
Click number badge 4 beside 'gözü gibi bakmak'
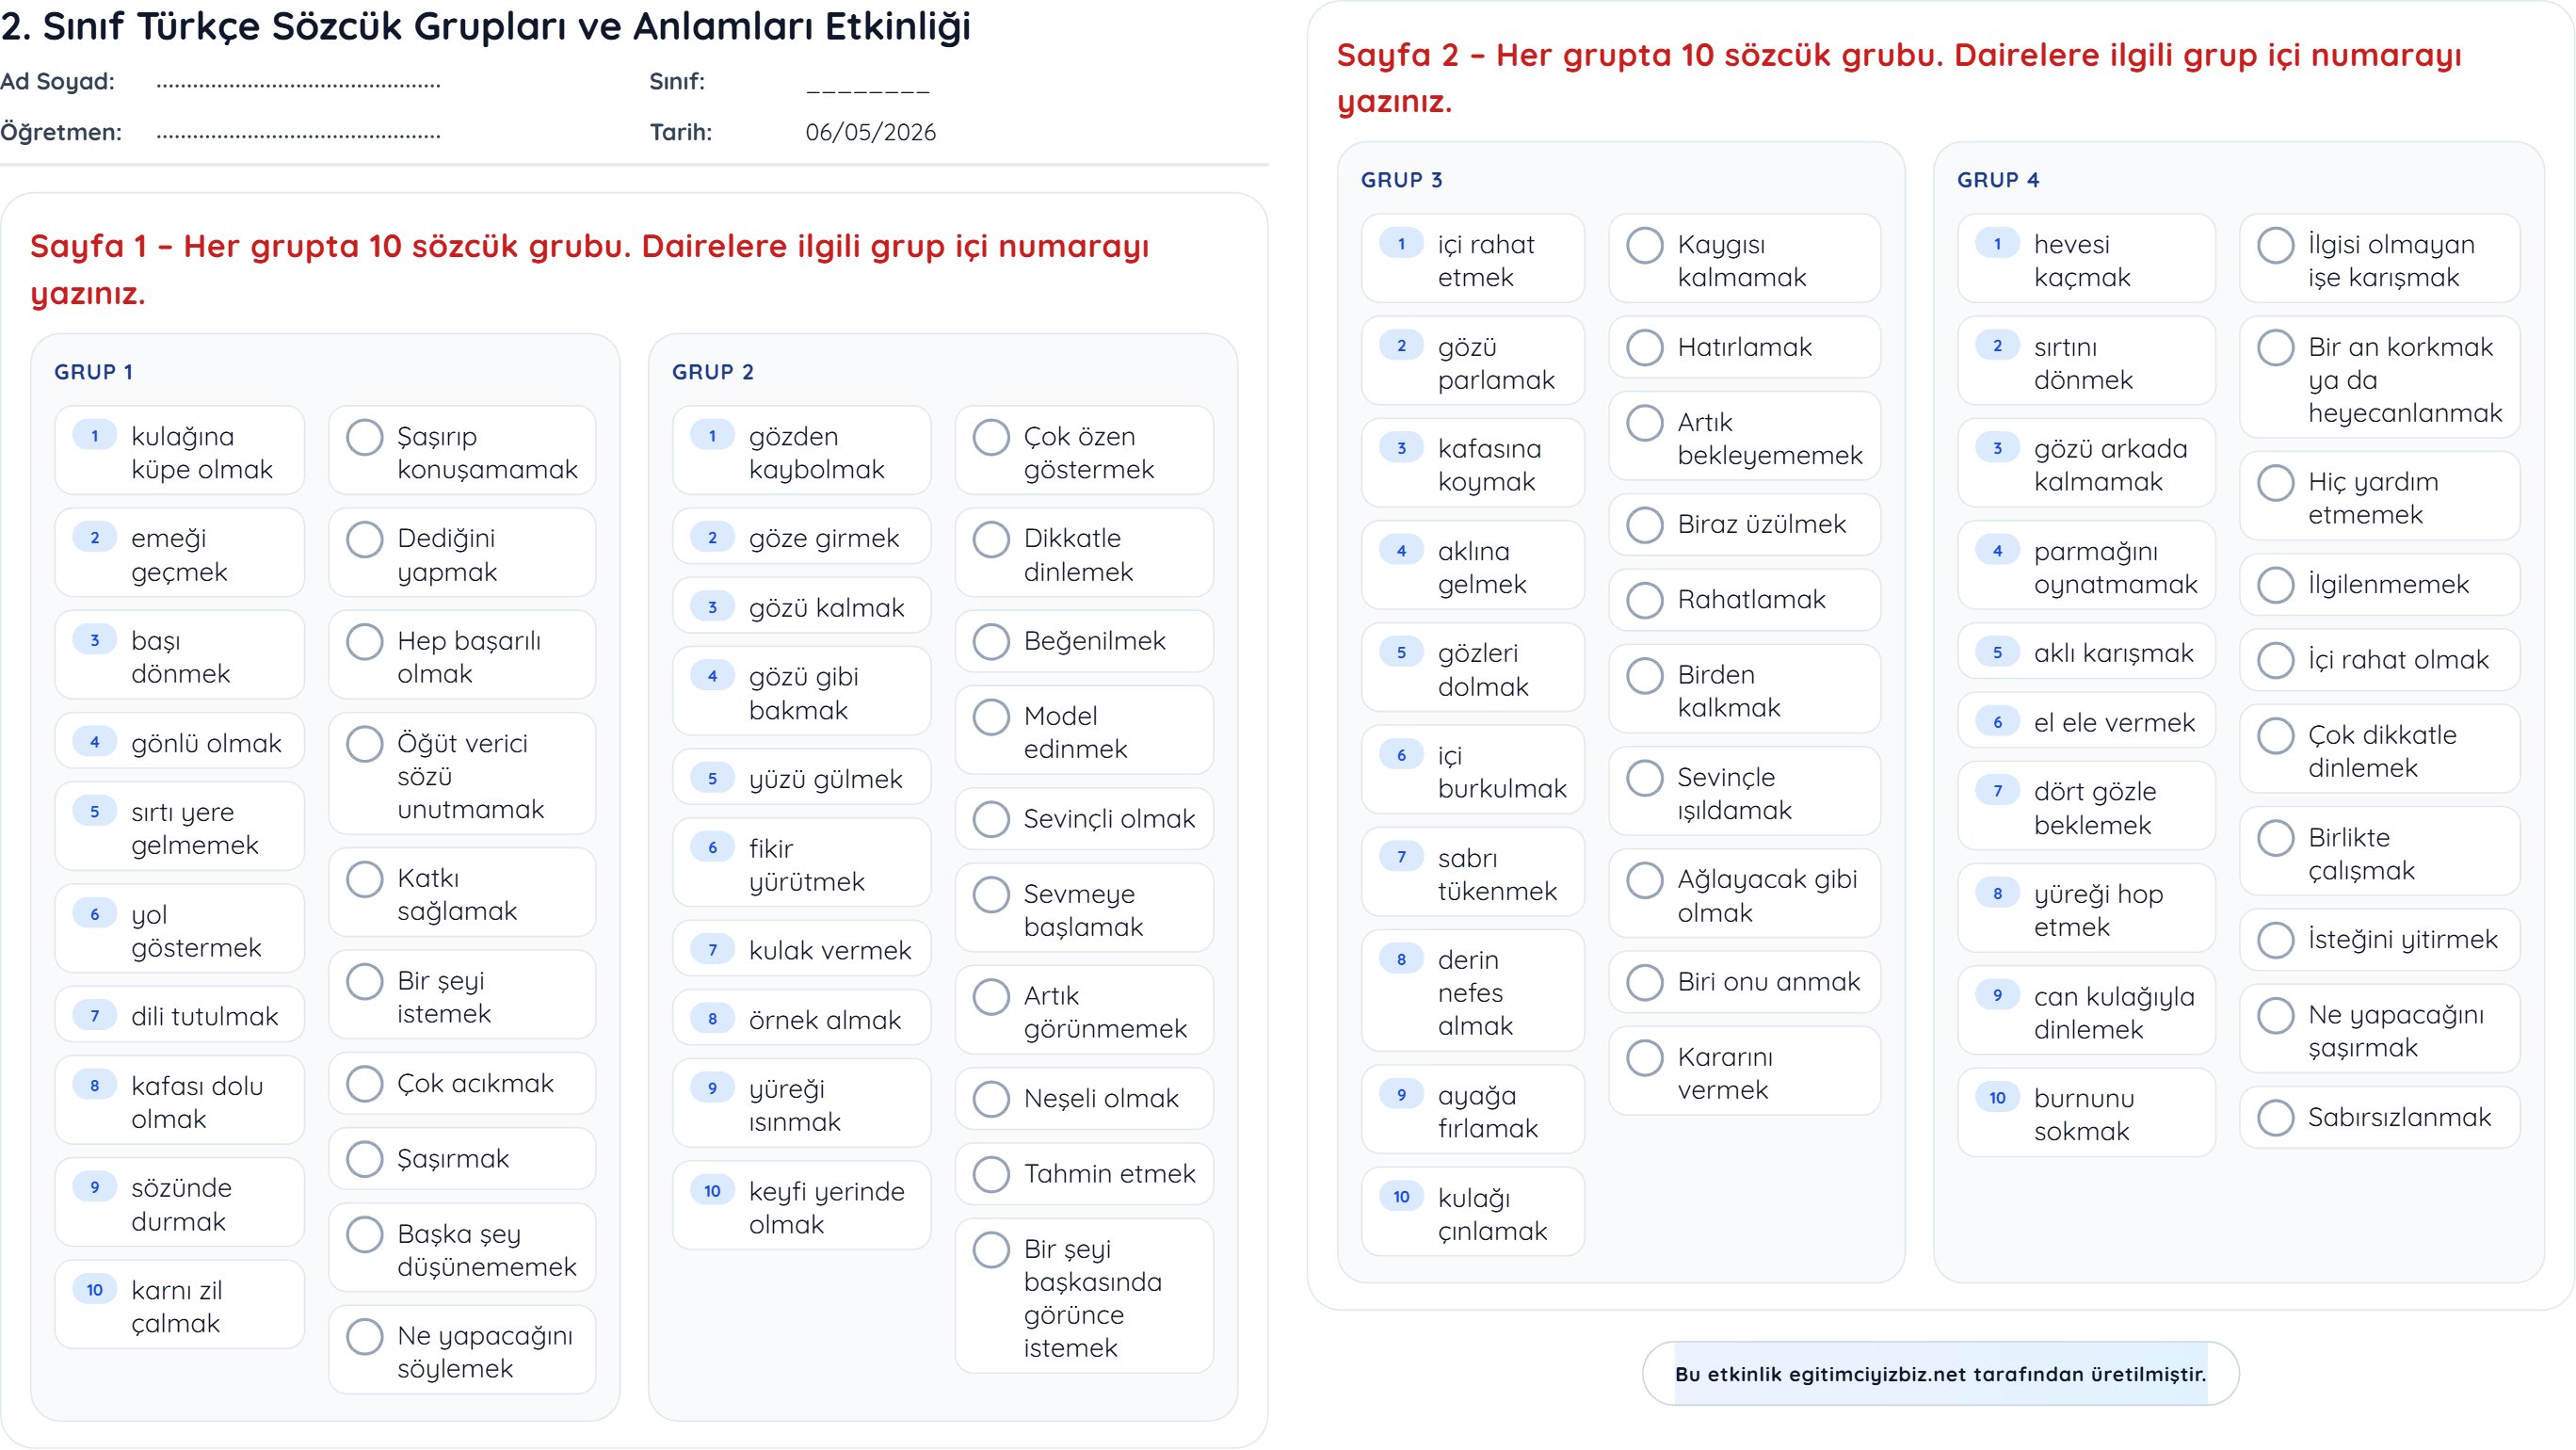pyautogui.click(x=712, y=676)
